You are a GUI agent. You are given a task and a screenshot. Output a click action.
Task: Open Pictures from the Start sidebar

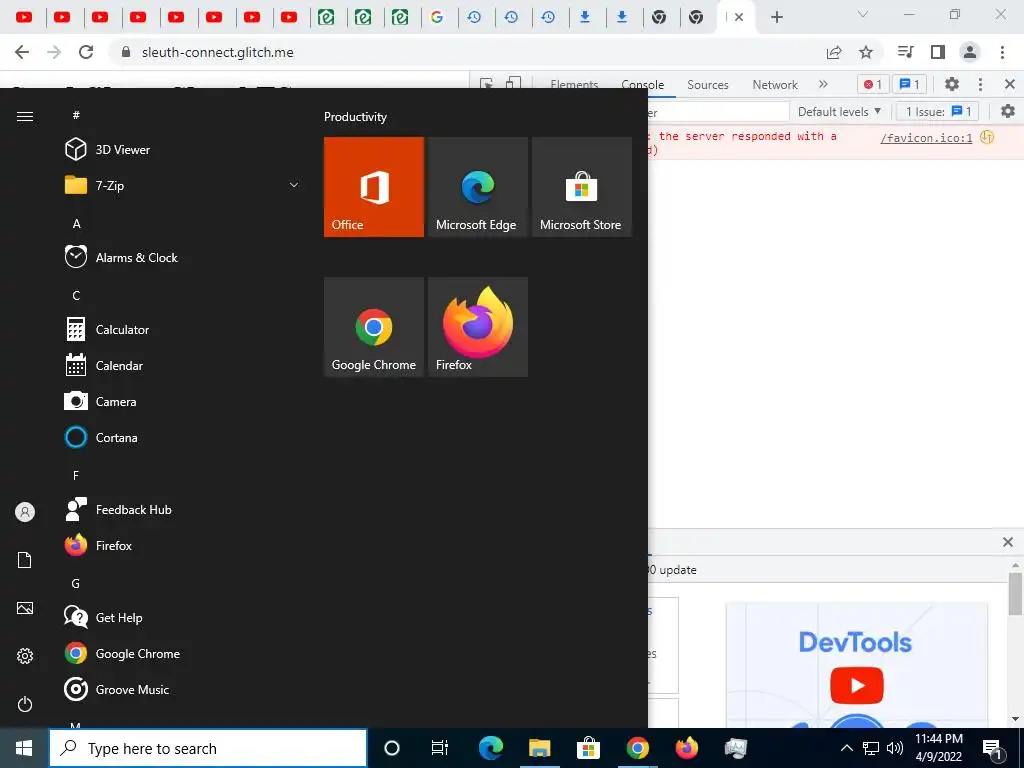coord(25,608)
